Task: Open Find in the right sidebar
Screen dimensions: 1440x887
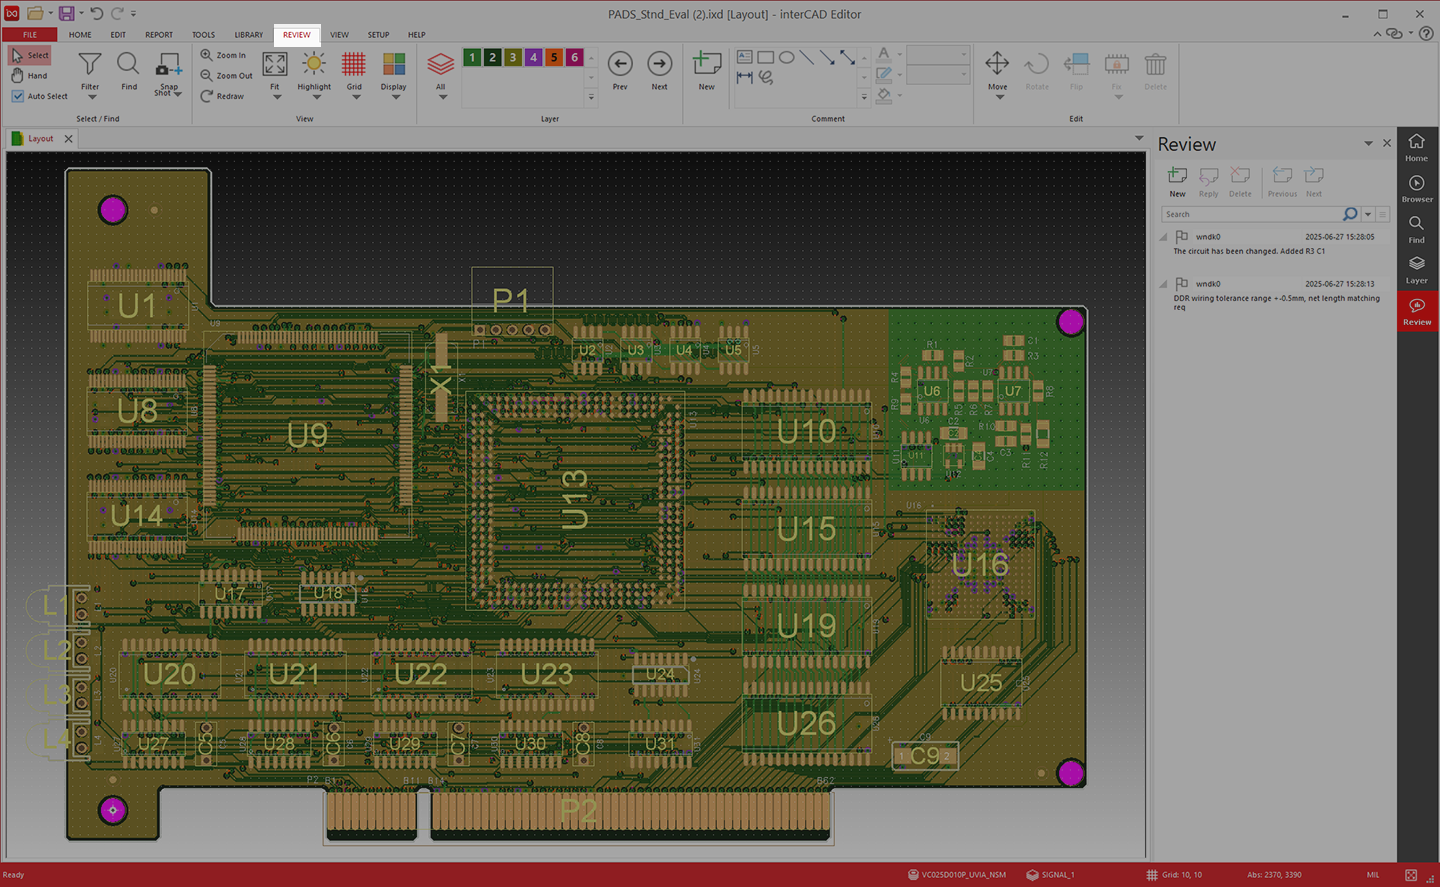Action: point(1417,229)
